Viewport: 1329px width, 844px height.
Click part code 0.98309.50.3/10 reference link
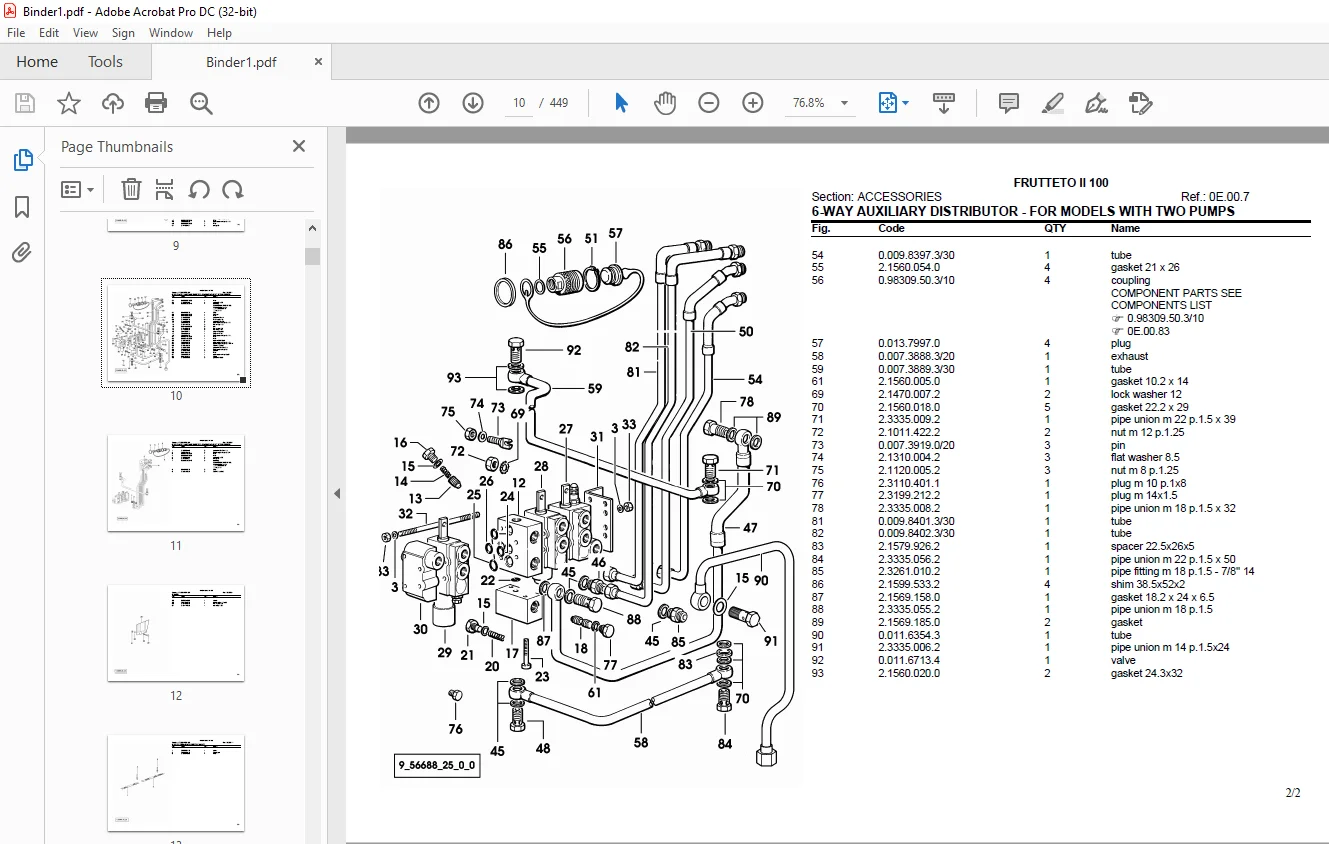tap(1165, 318)
